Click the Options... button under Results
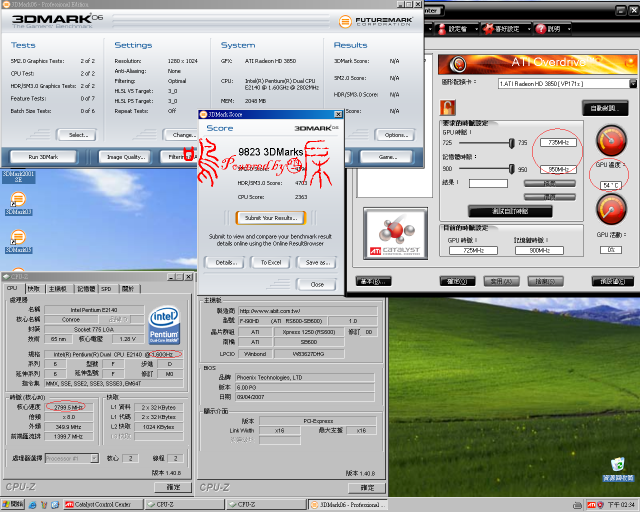This screenshot has height=512, width=640. coord(395,135)
